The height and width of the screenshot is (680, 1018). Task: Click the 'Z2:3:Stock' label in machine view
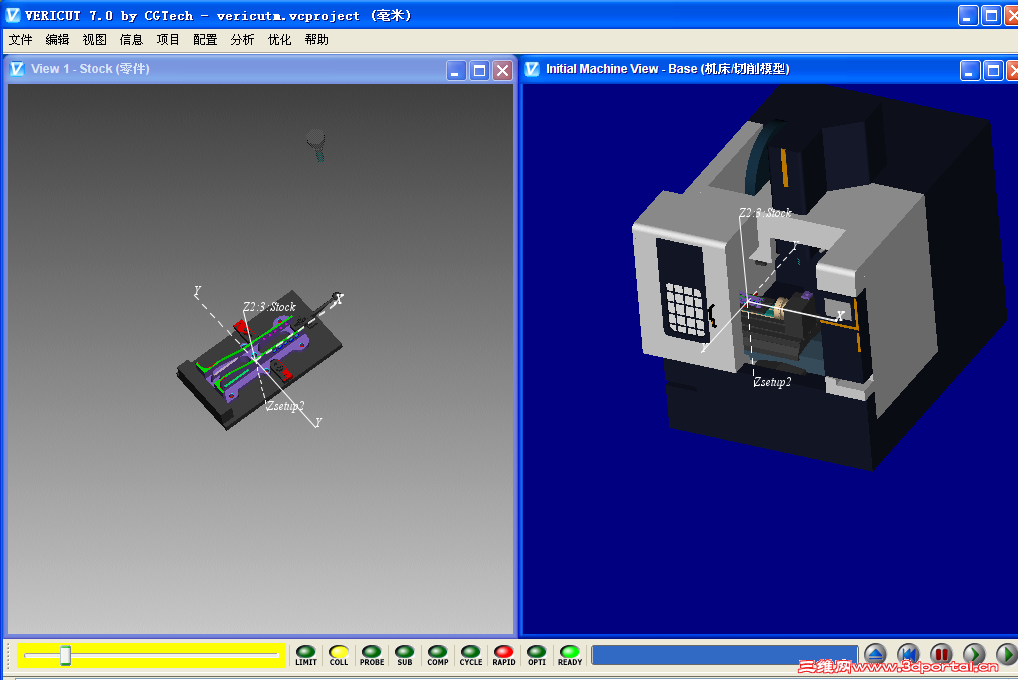[765, 213]
